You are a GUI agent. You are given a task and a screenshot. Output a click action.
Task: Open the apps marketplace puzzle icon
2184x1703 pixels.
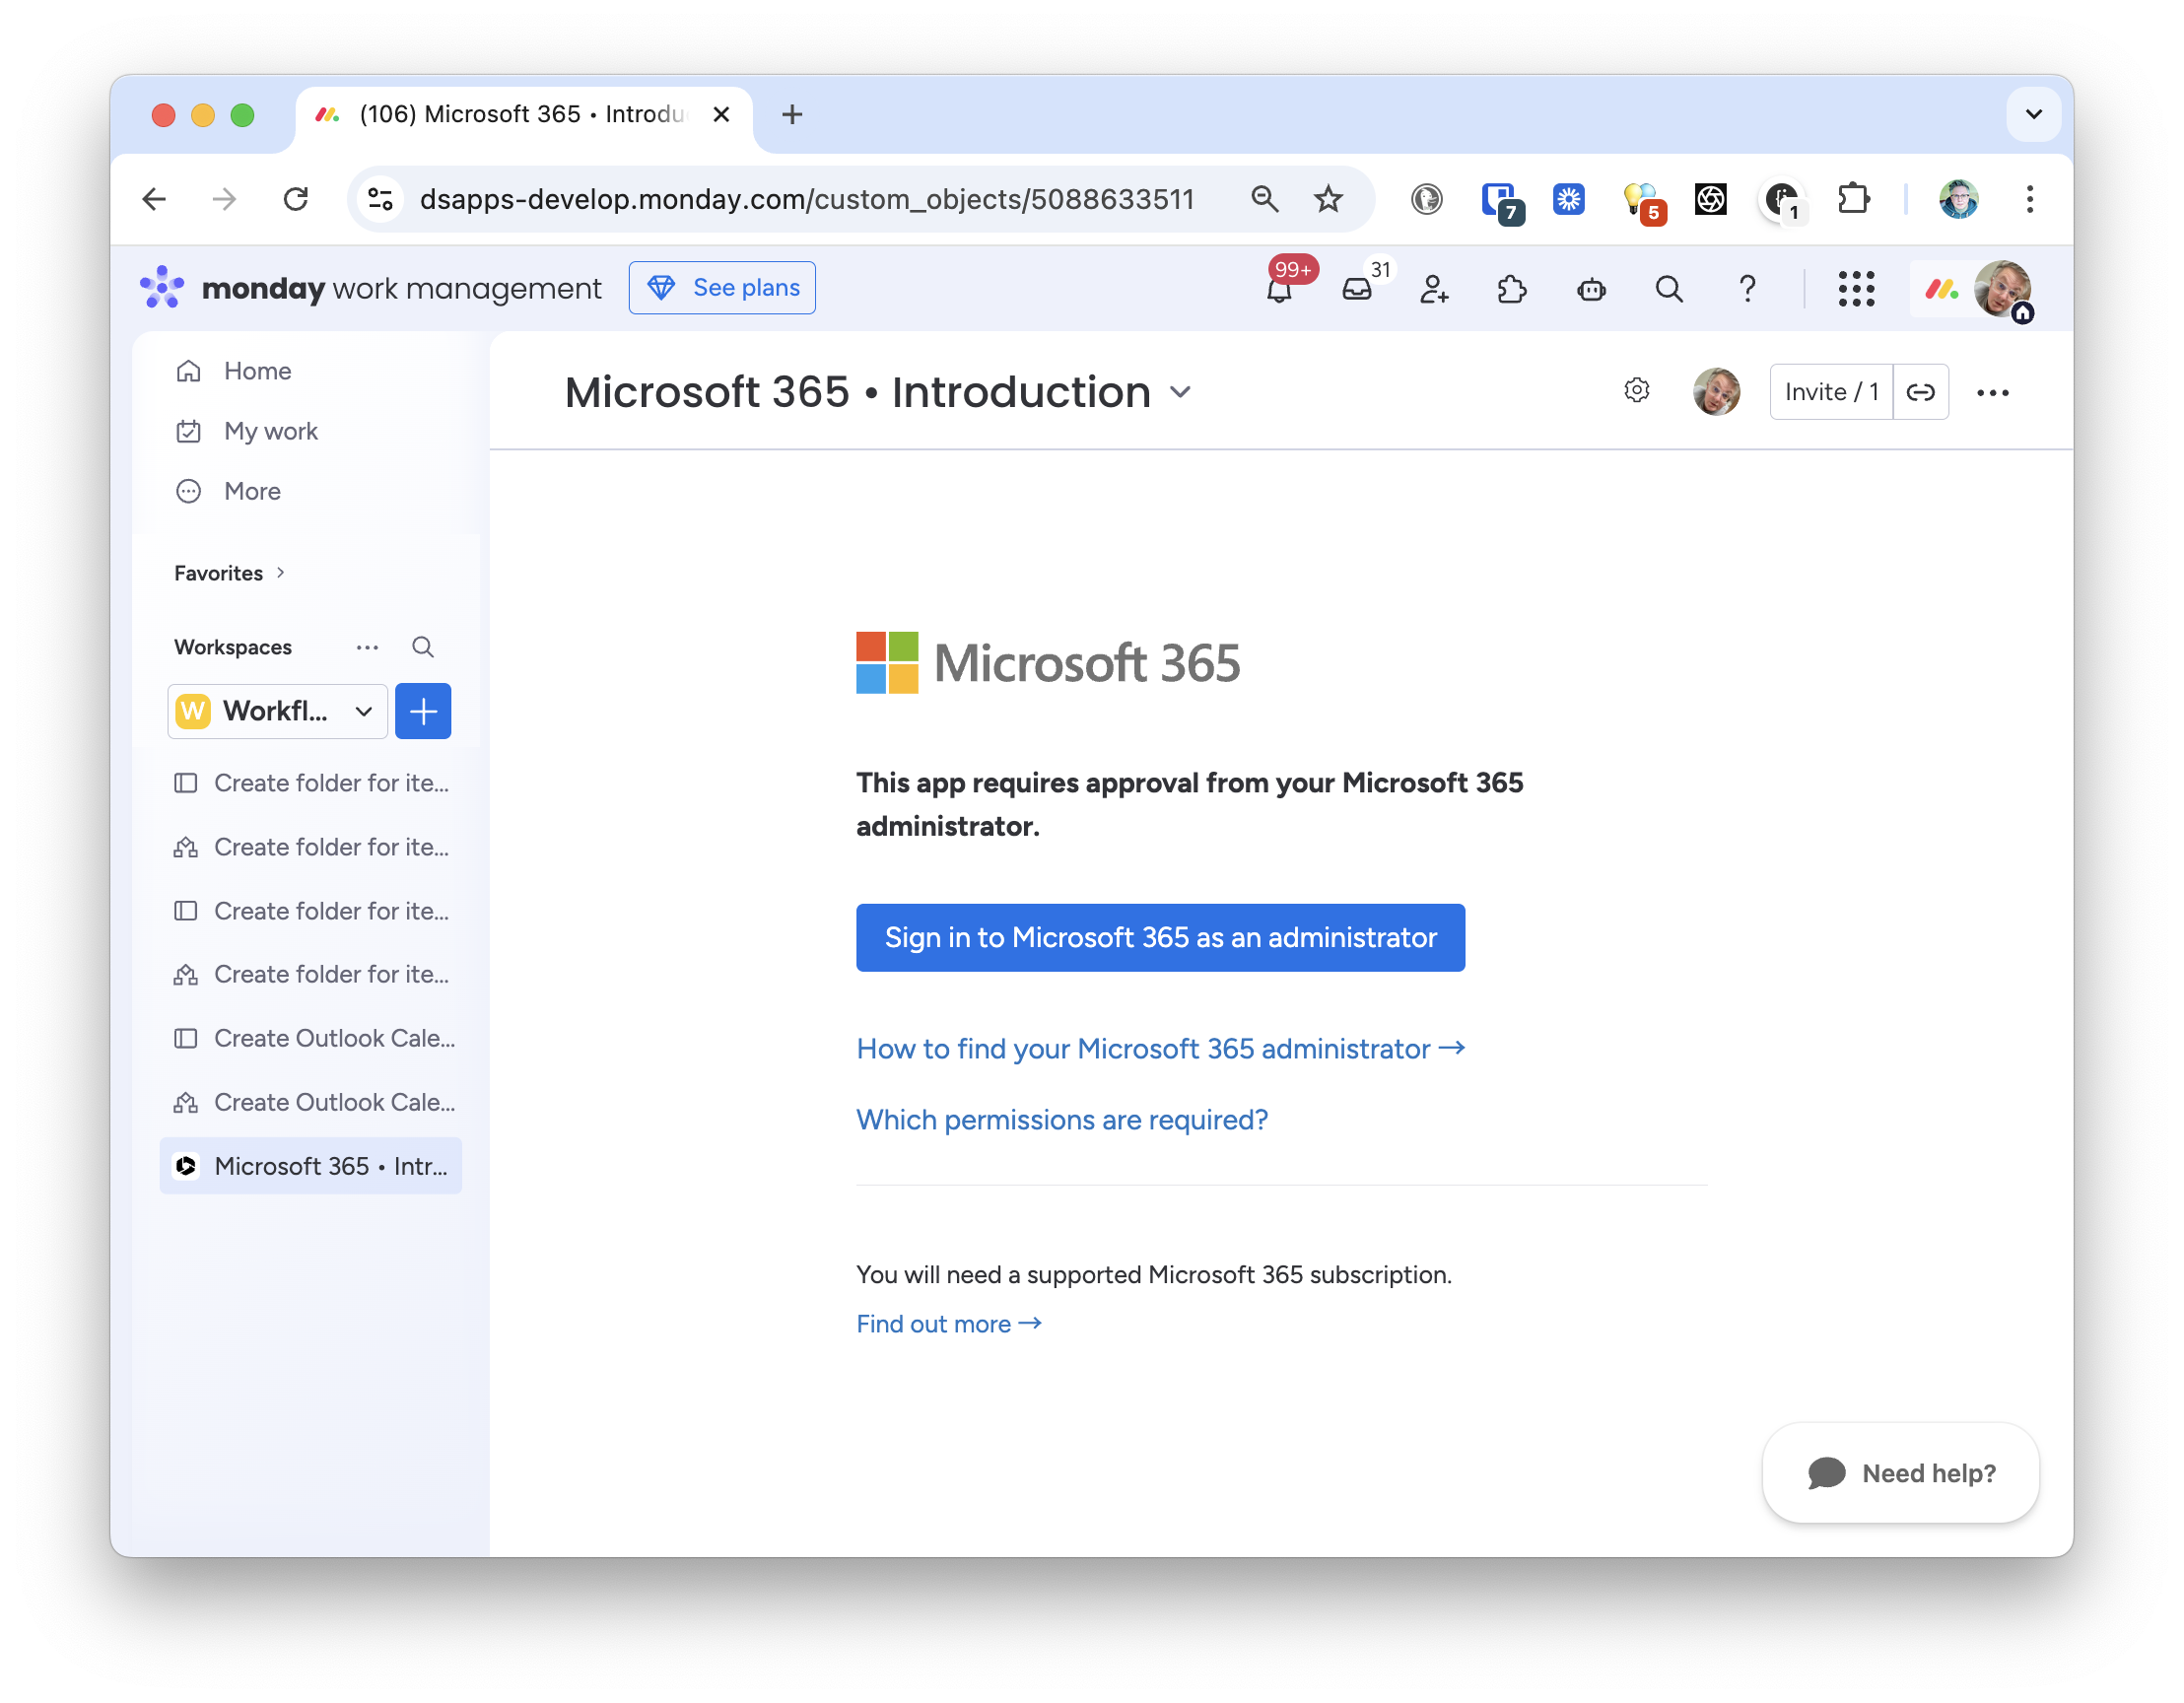point(1511,290)
